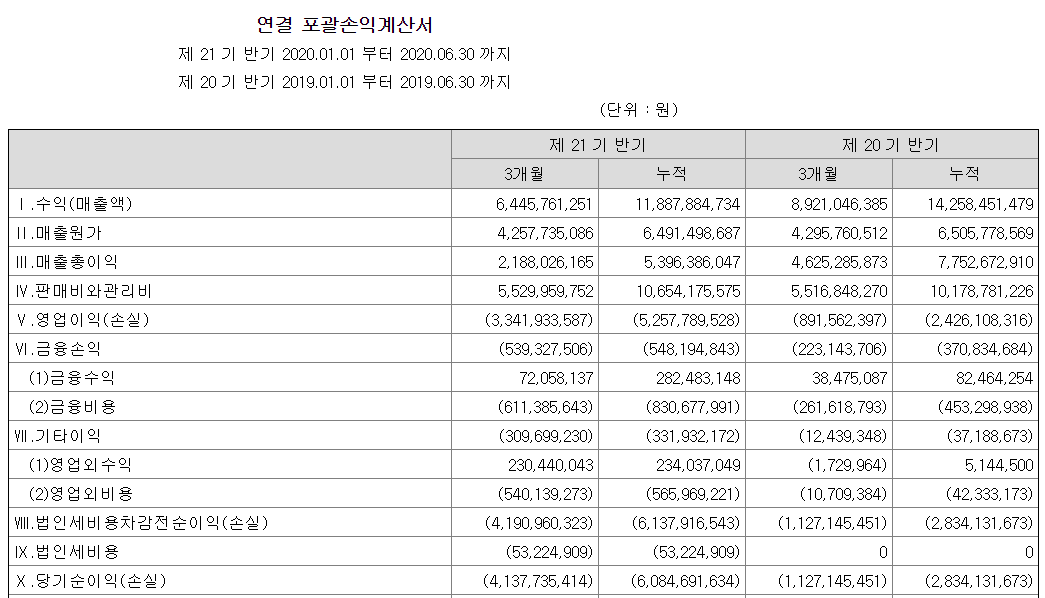
Task: Click the row label Ⅵ.금융손익
Action: click(58, 349)
